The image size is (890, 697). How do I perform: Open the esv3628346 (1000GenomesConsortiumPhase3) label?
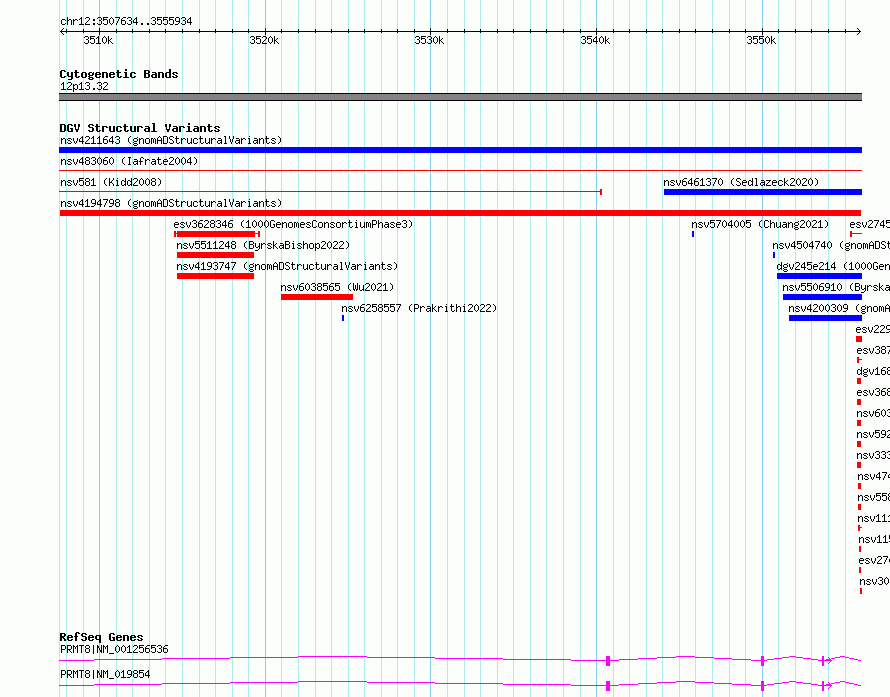click(x=293, y=224)
